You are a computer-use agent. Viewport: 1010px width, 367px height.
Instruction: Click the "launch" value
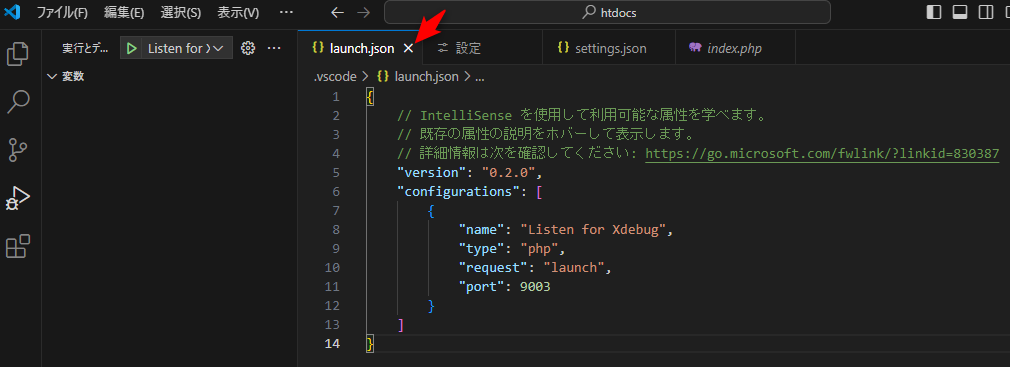[x=573, y=267]
